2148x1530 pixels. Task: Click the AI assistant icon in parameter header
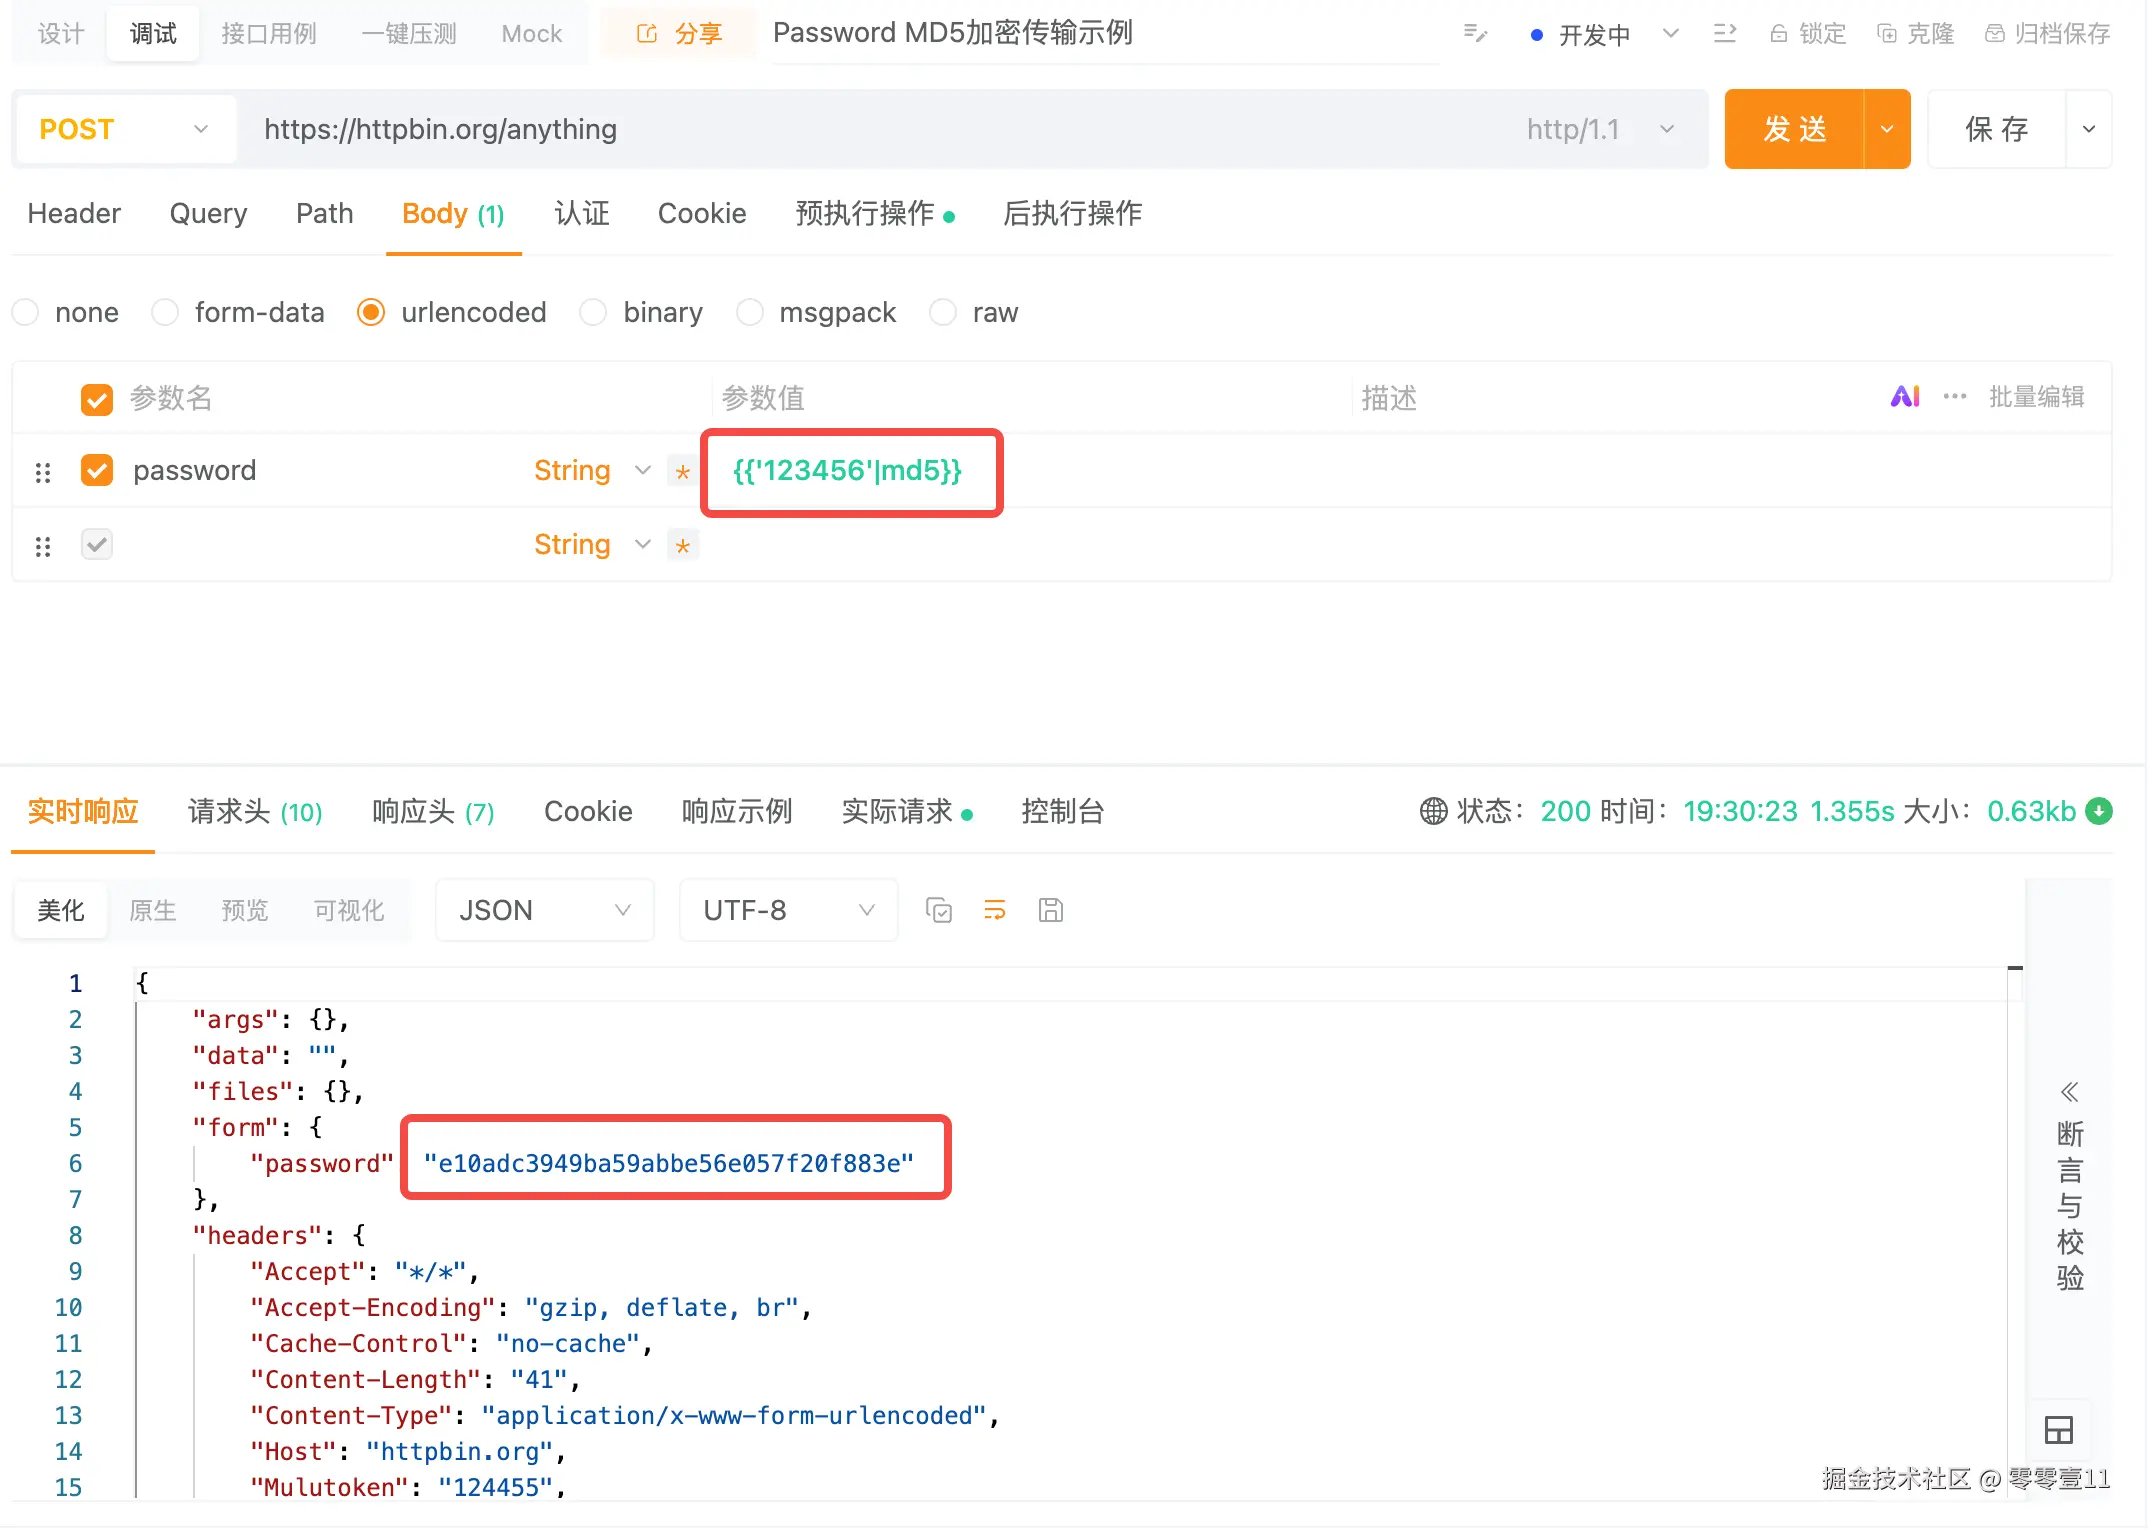[1905, 397]
